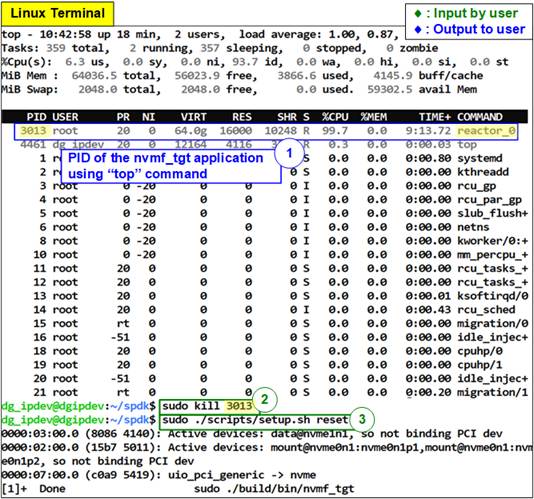Click the 64.0g VIRT value
Image resolution: width=534 pixels, height=499 pixels.
click(x=190, y=131)
